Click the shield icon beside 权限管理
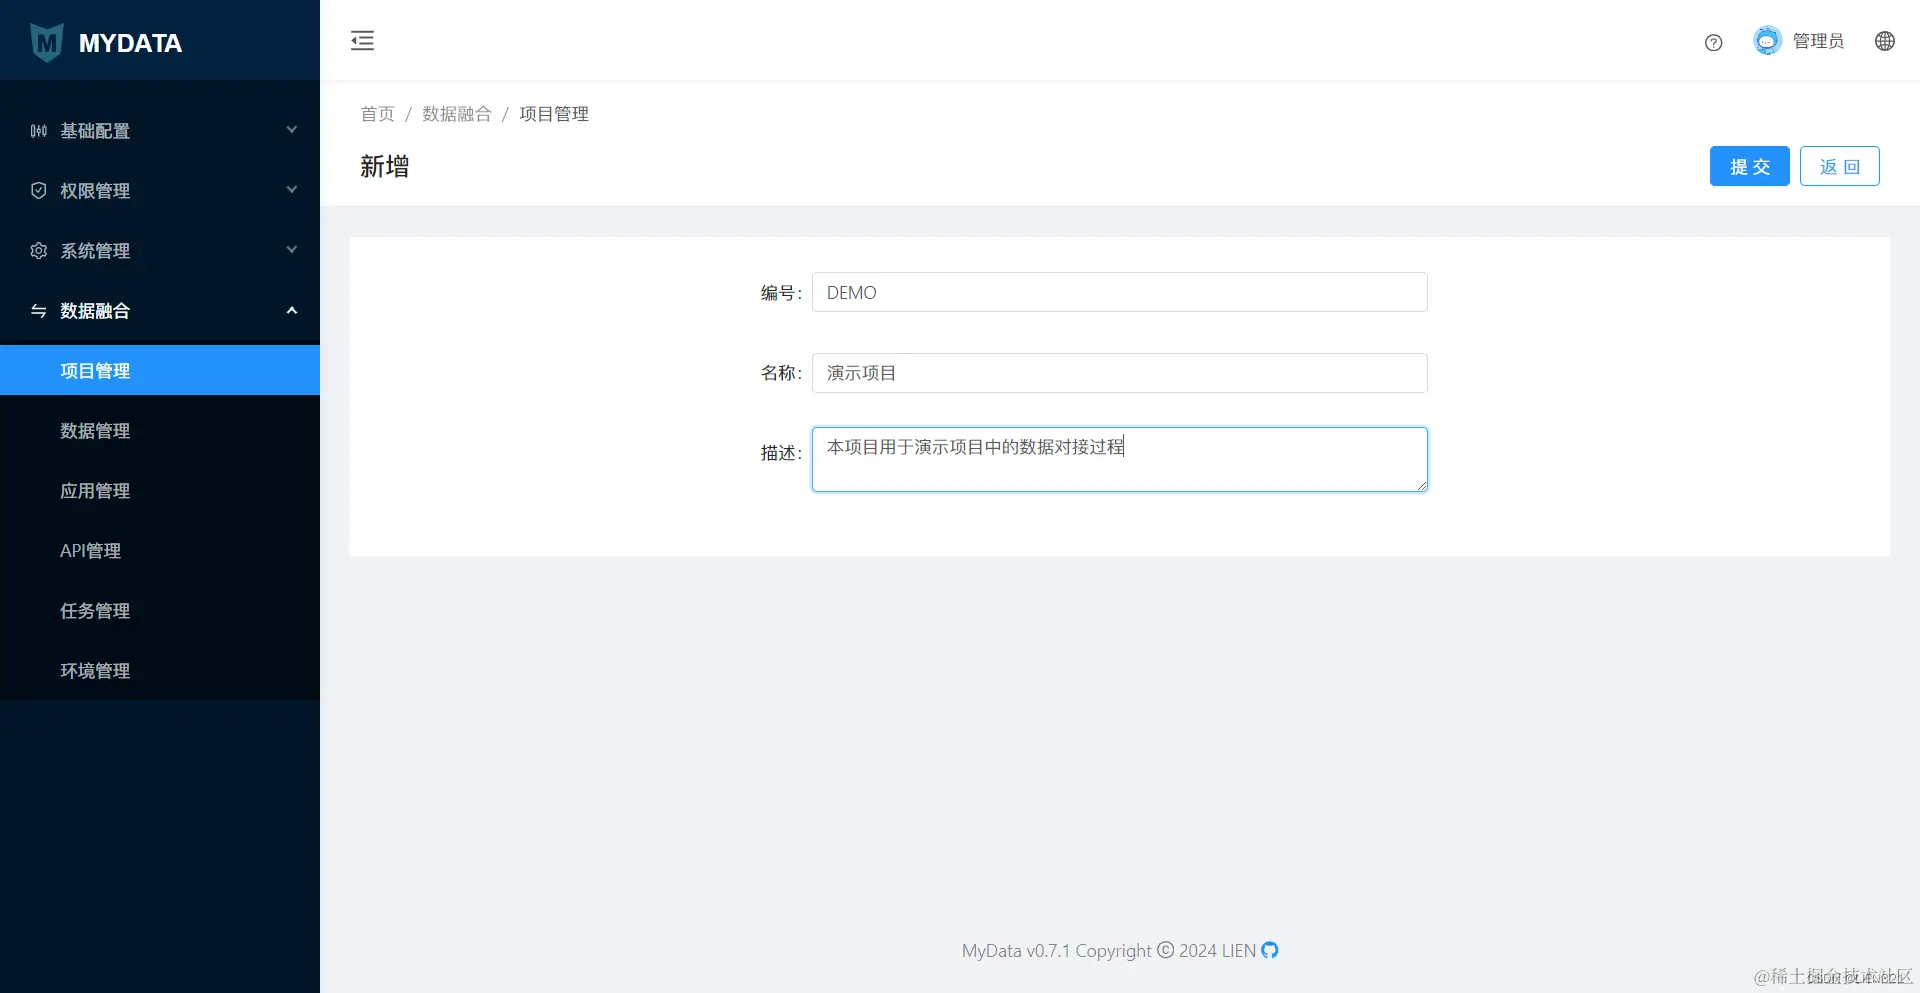This screenshot has width=1920, height=993. click(x=37, y=190)
